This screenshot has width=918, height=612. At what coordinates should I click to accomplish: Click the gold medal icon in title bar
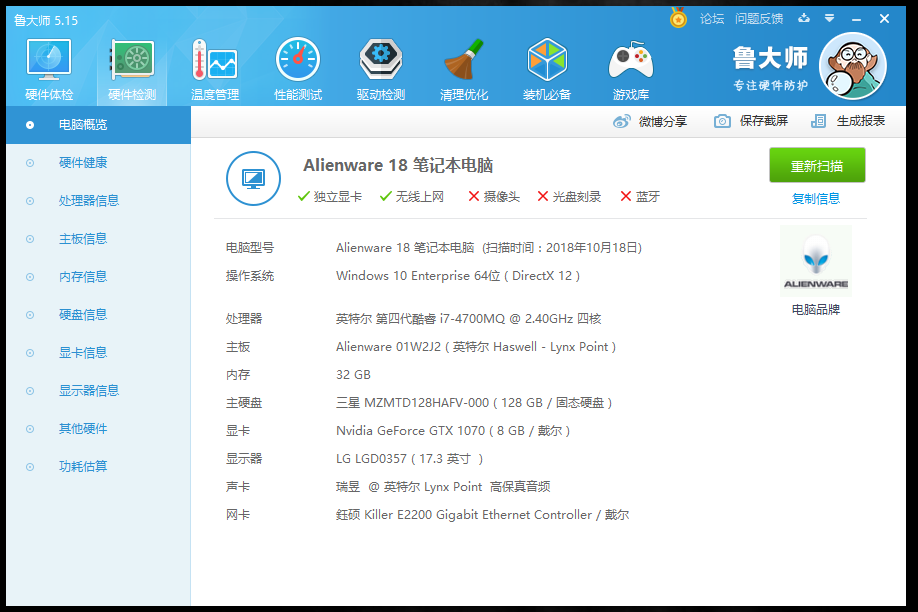(x=678, y=18)
